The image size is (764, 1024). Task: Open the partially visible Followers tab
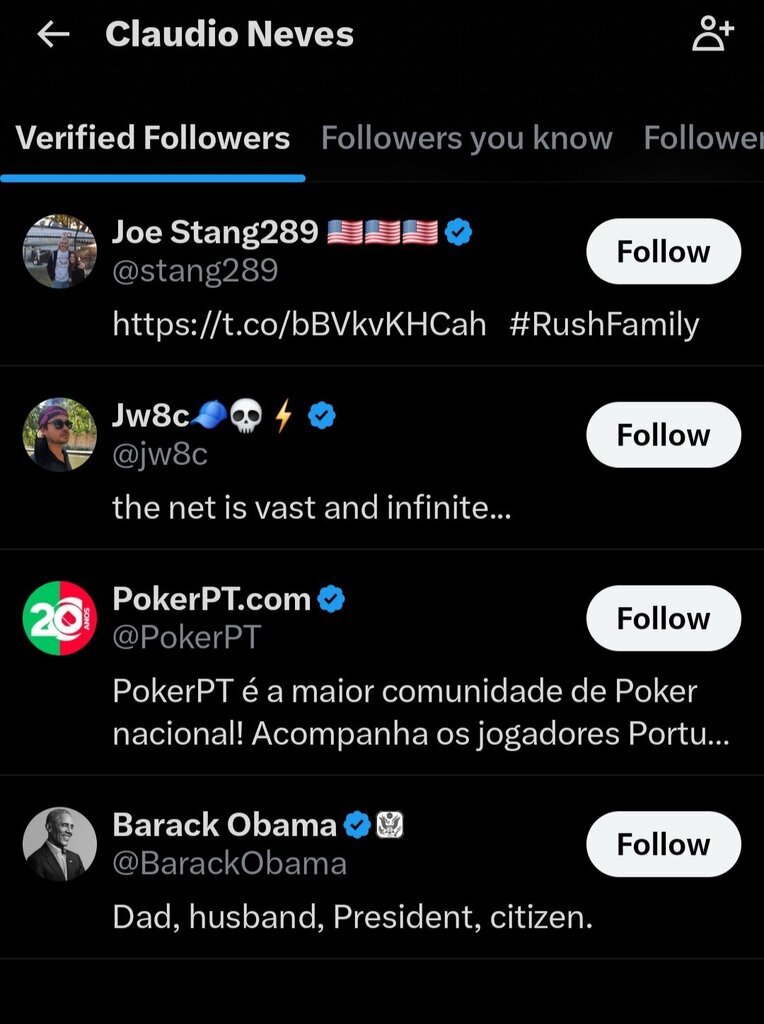coord(702,138)
